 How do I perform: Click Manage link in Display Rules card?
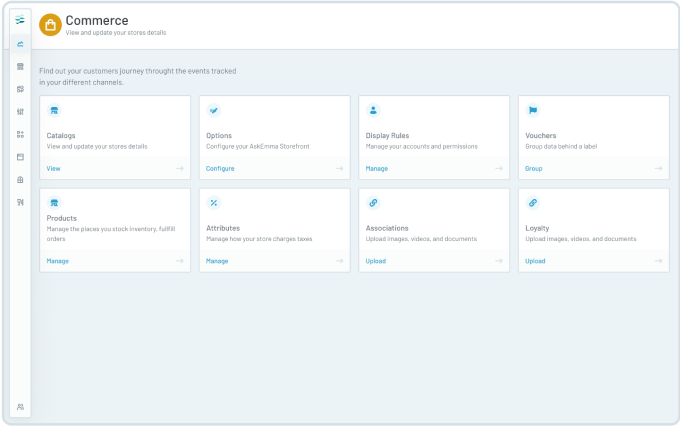coord(377,169)
